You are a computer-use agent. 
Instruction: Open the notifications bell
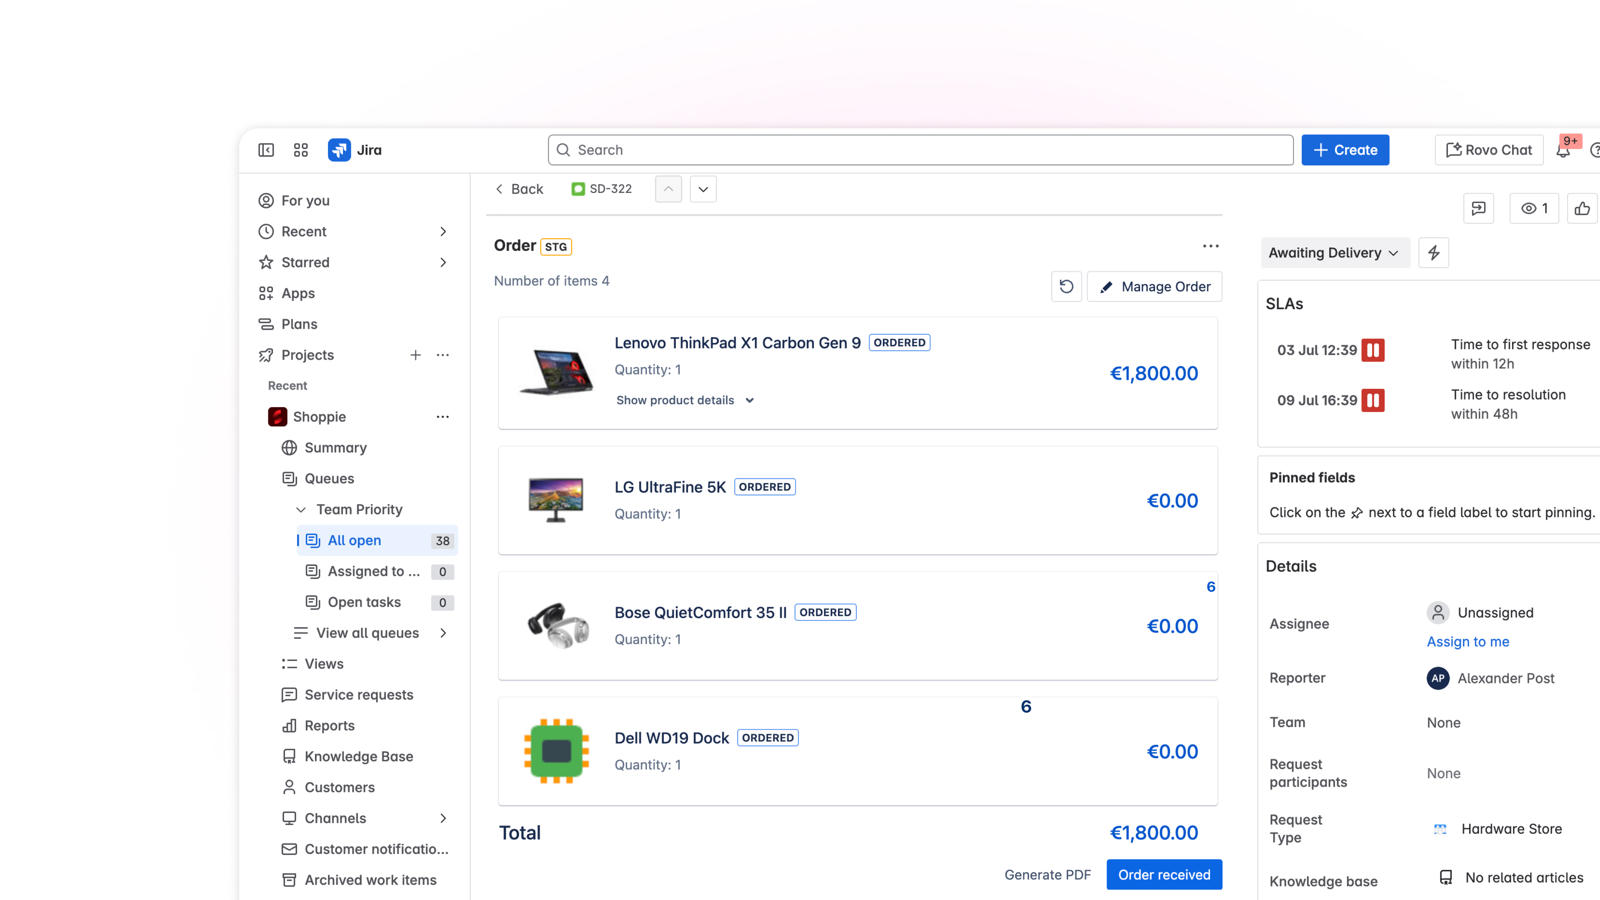tap(1563, 150)
